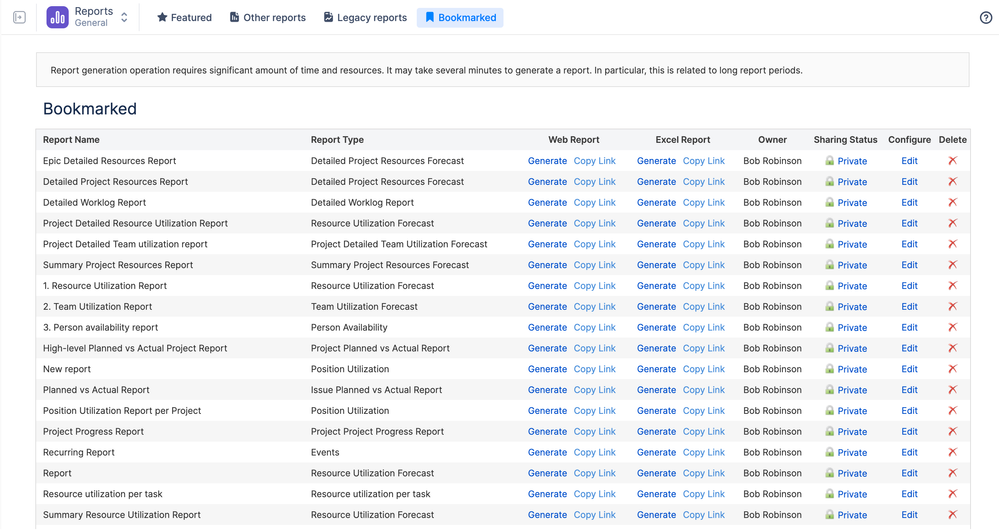Copy web report link for Detailed Project Resources Report
This screenshot has height=530, width=999.
(x=594, y=182)
